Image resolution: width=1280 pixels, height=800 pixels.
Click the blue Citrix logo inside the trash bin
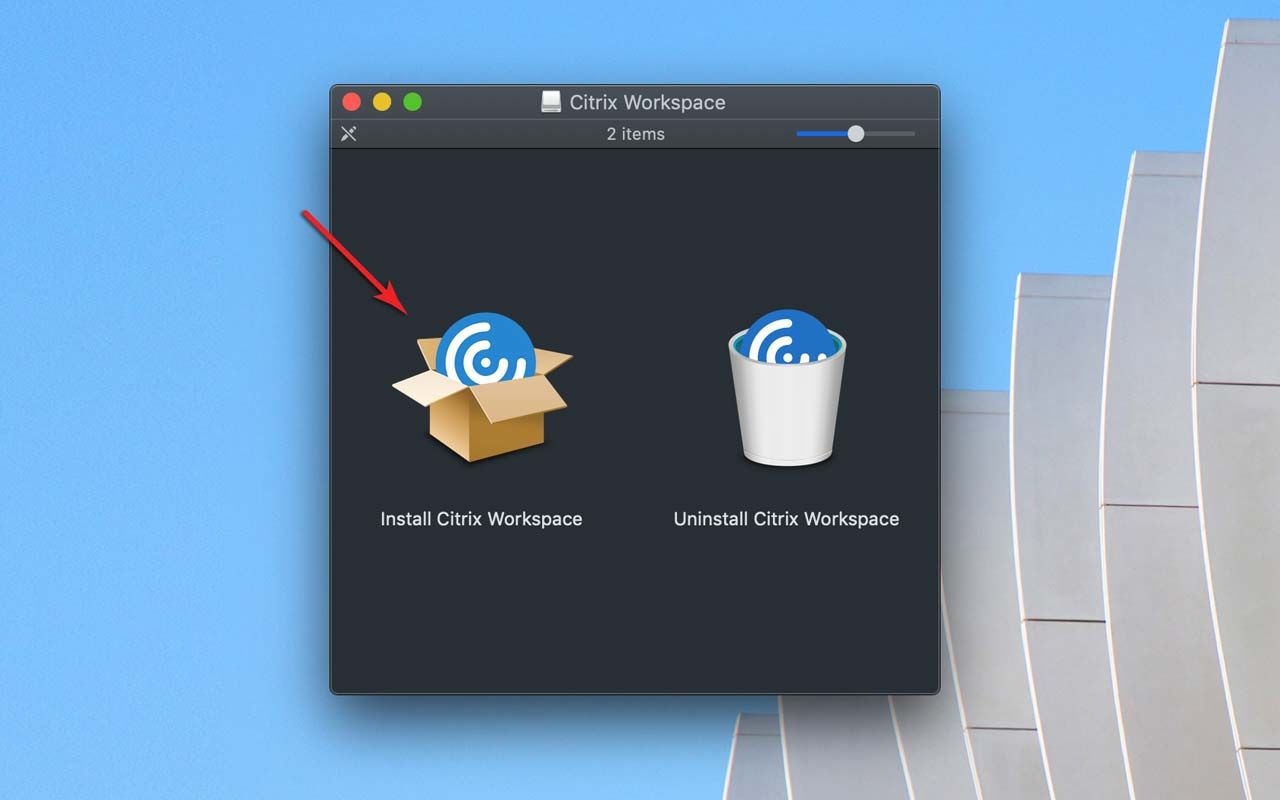(x=788, y=338)
